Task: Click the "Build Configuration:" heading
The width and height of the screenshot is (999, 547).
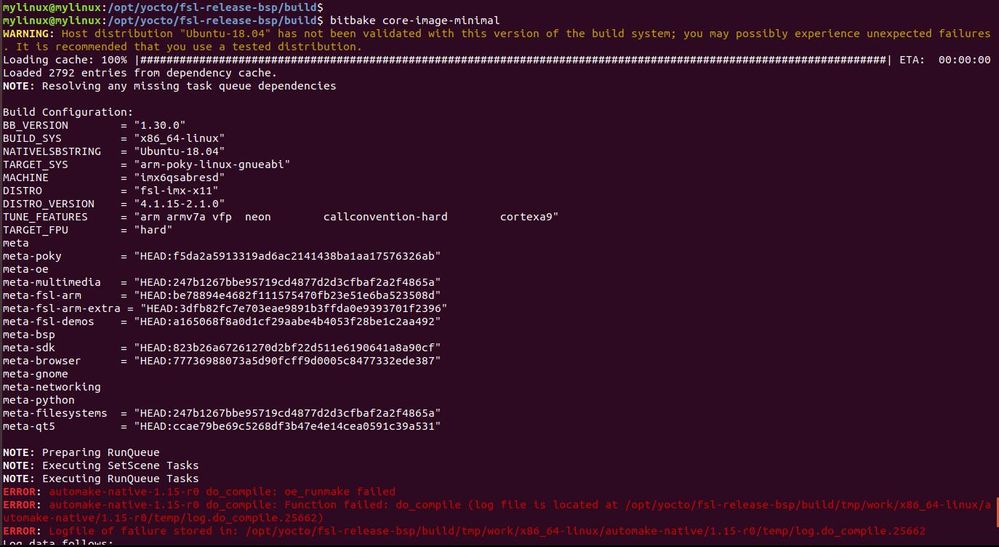Action: [x=67, y=112]
